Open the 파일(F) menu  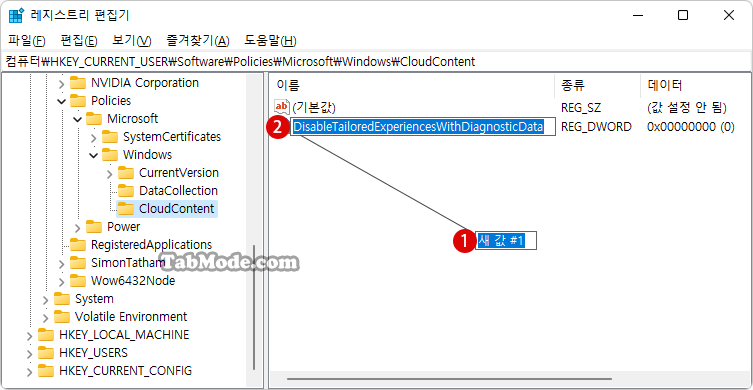[x=27, y=41]
